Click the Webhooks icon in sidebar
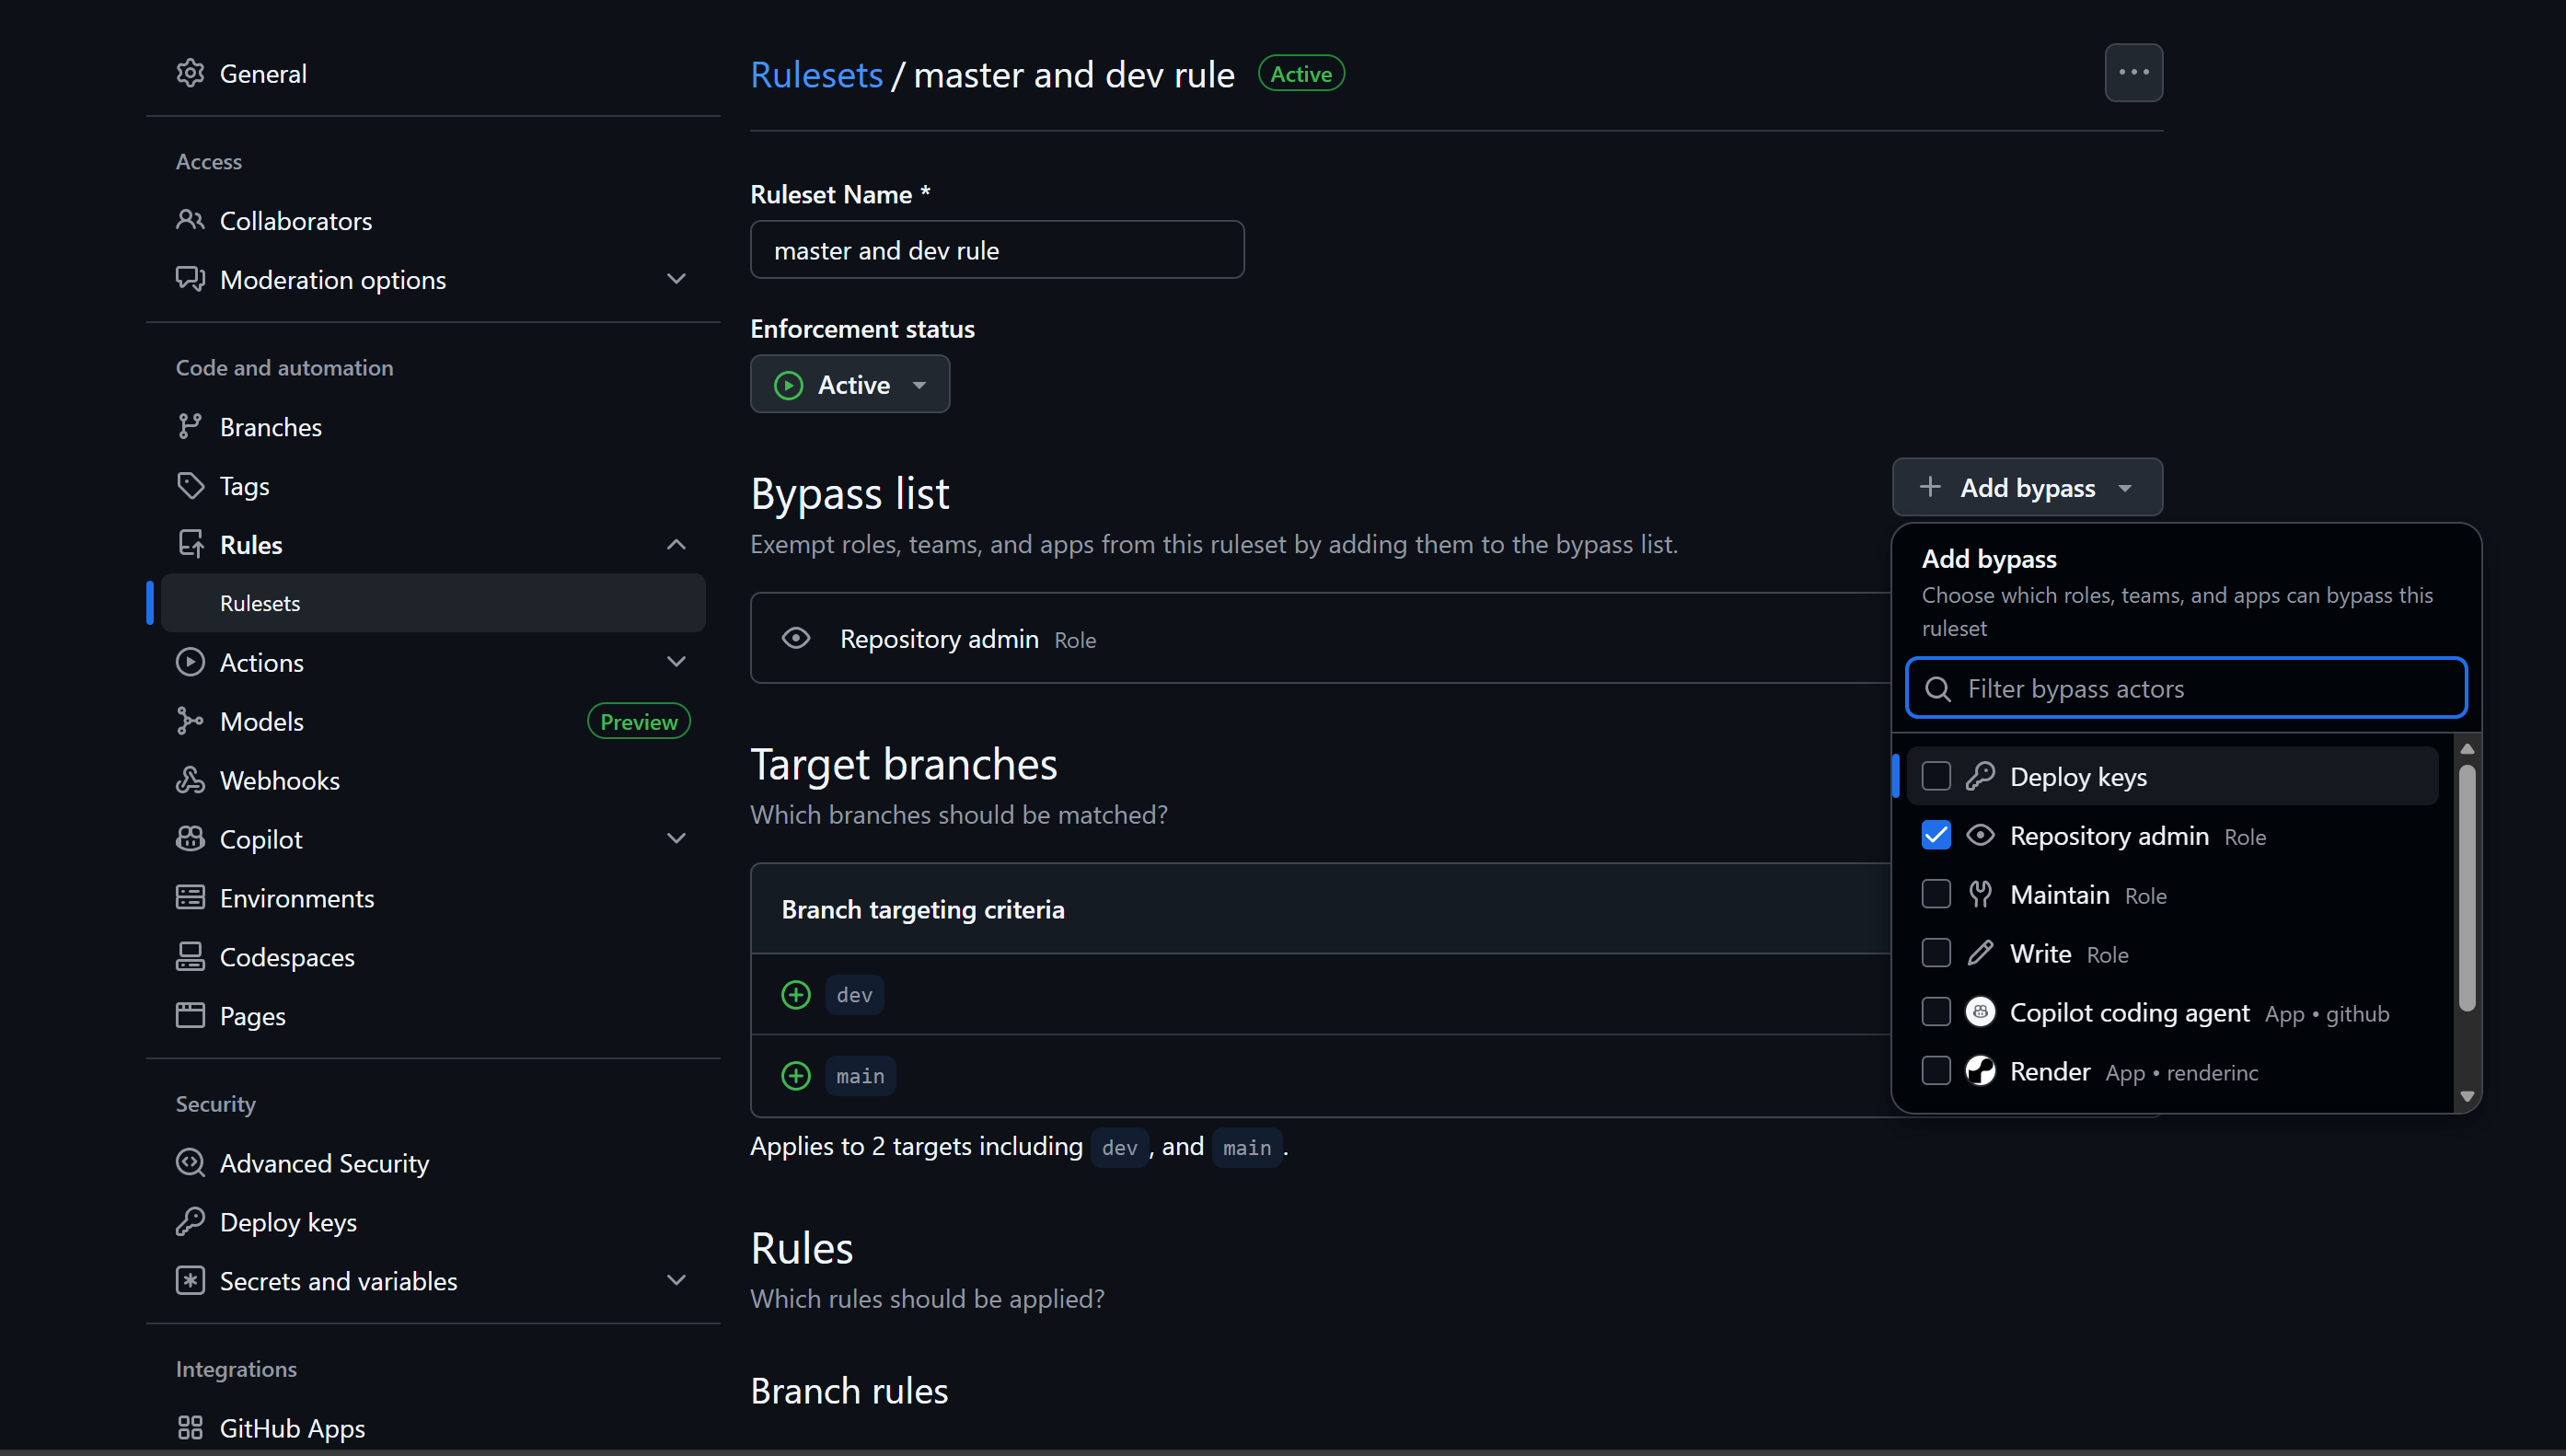The image size is (2566, 1456). coord(190,780)
